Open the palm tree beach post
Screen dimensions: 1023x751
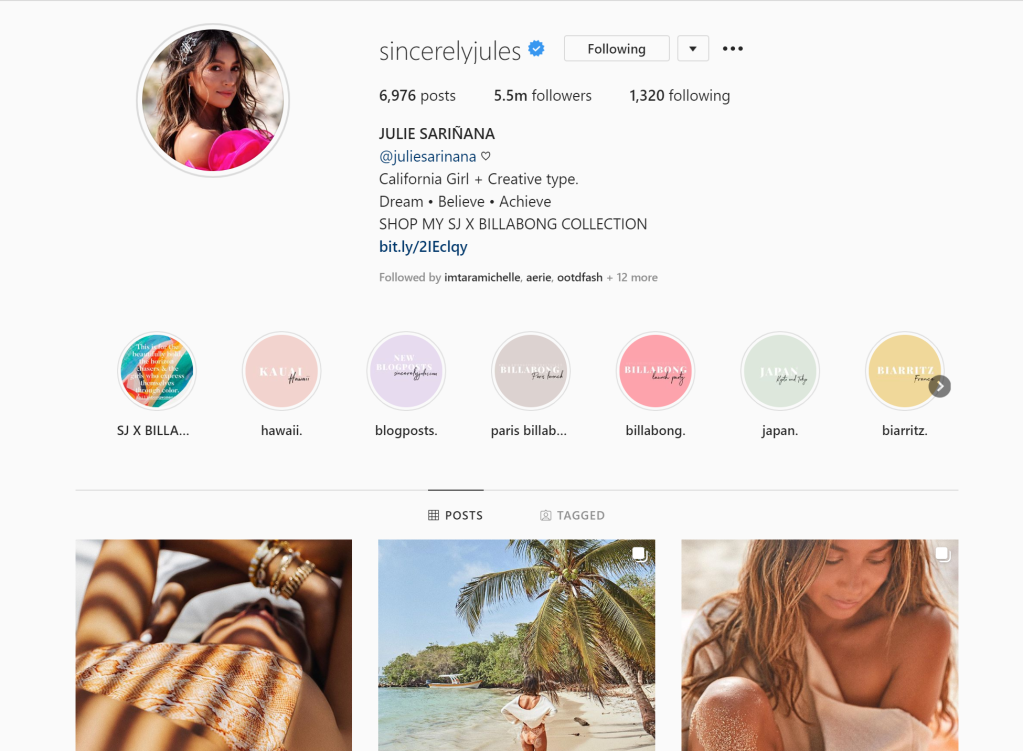517,645
